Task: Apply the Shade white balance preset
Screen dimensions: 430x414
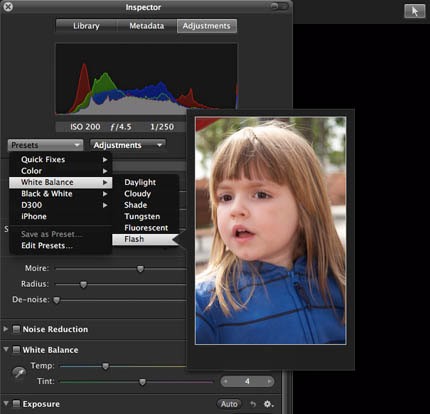Action: pyautogui.click(x=146, y=205)
